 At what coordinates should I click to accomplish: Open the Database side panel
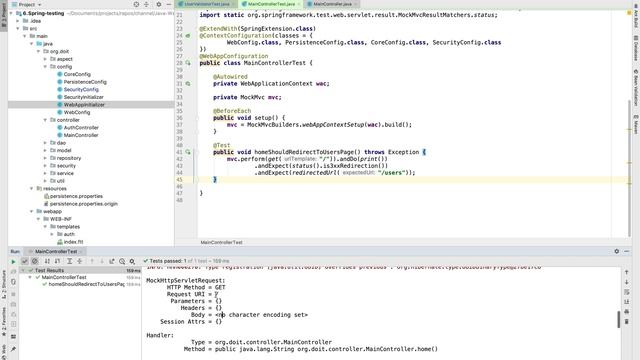[x=636, y=48]
